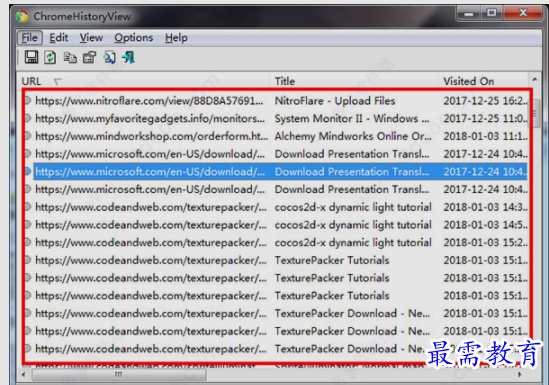Click the Find toolbar icon
Screen dimensions: 549x385
coord(109,57)
